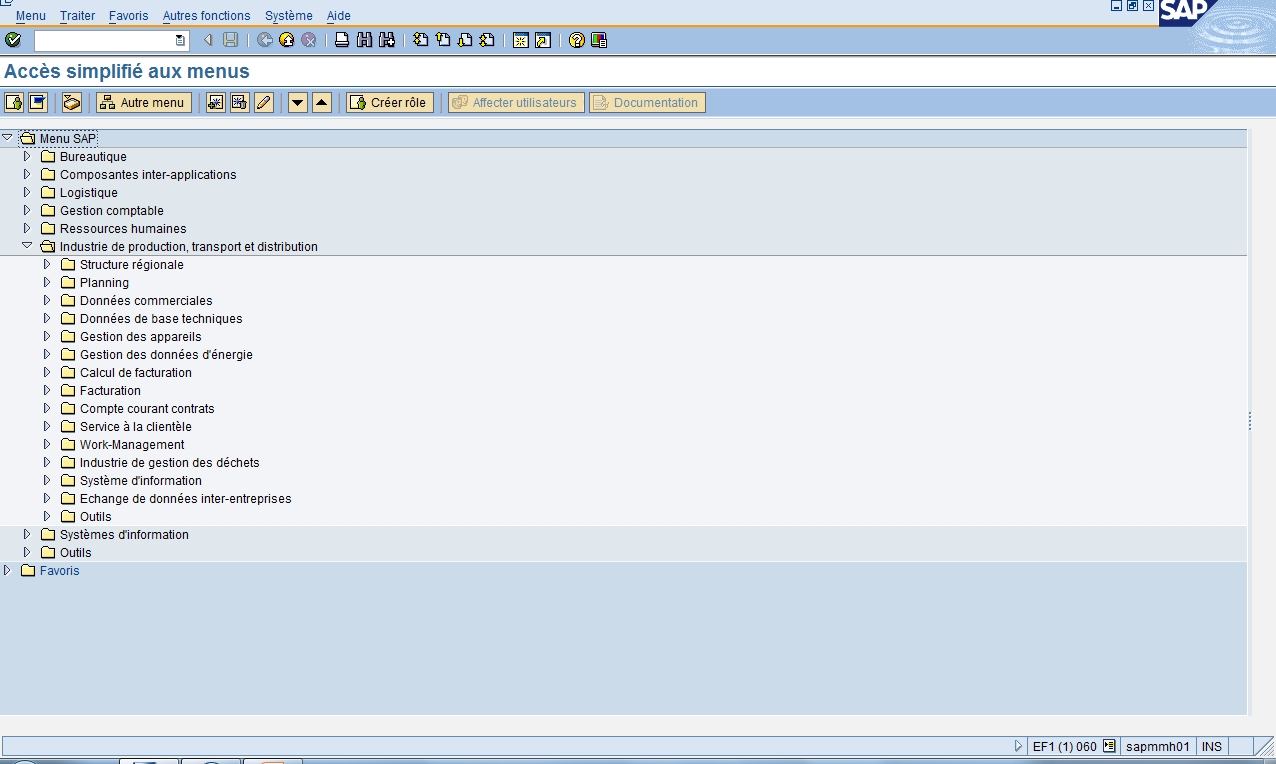The height and width of the screenshot is (764, 1276).
Task: Expand the Bureautique folder
Action: coord(27,156)
